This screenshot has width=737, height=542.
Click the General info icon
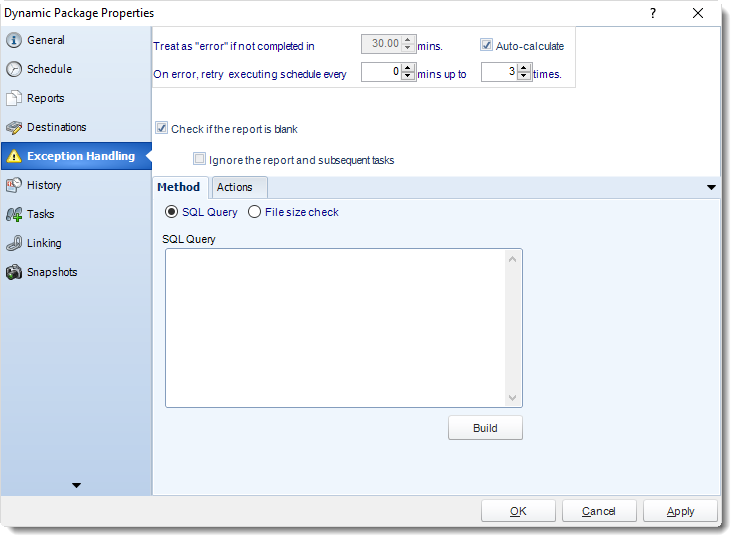pyautogui.click(x=14, y=40)
